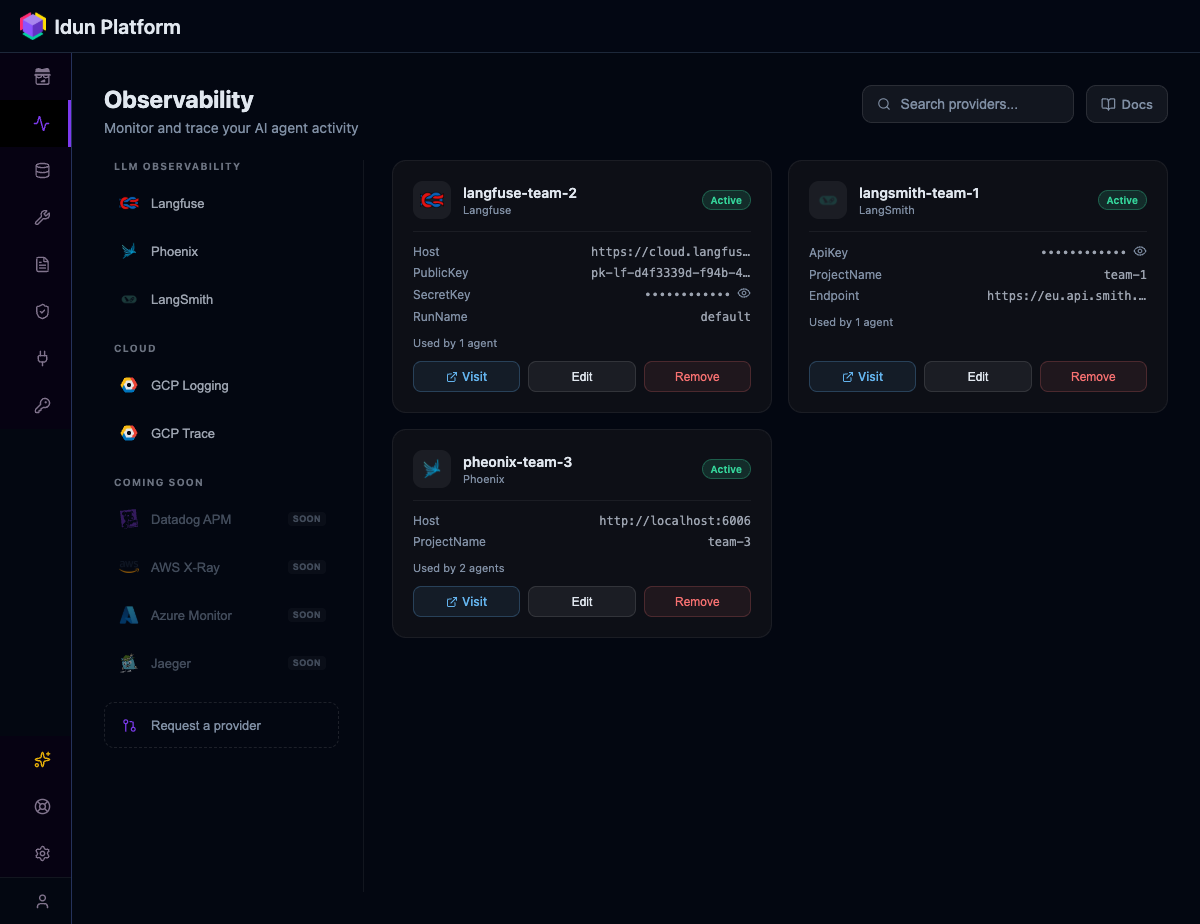
Task: Select GCP Logging in the provider list
Action: point(221,386)
